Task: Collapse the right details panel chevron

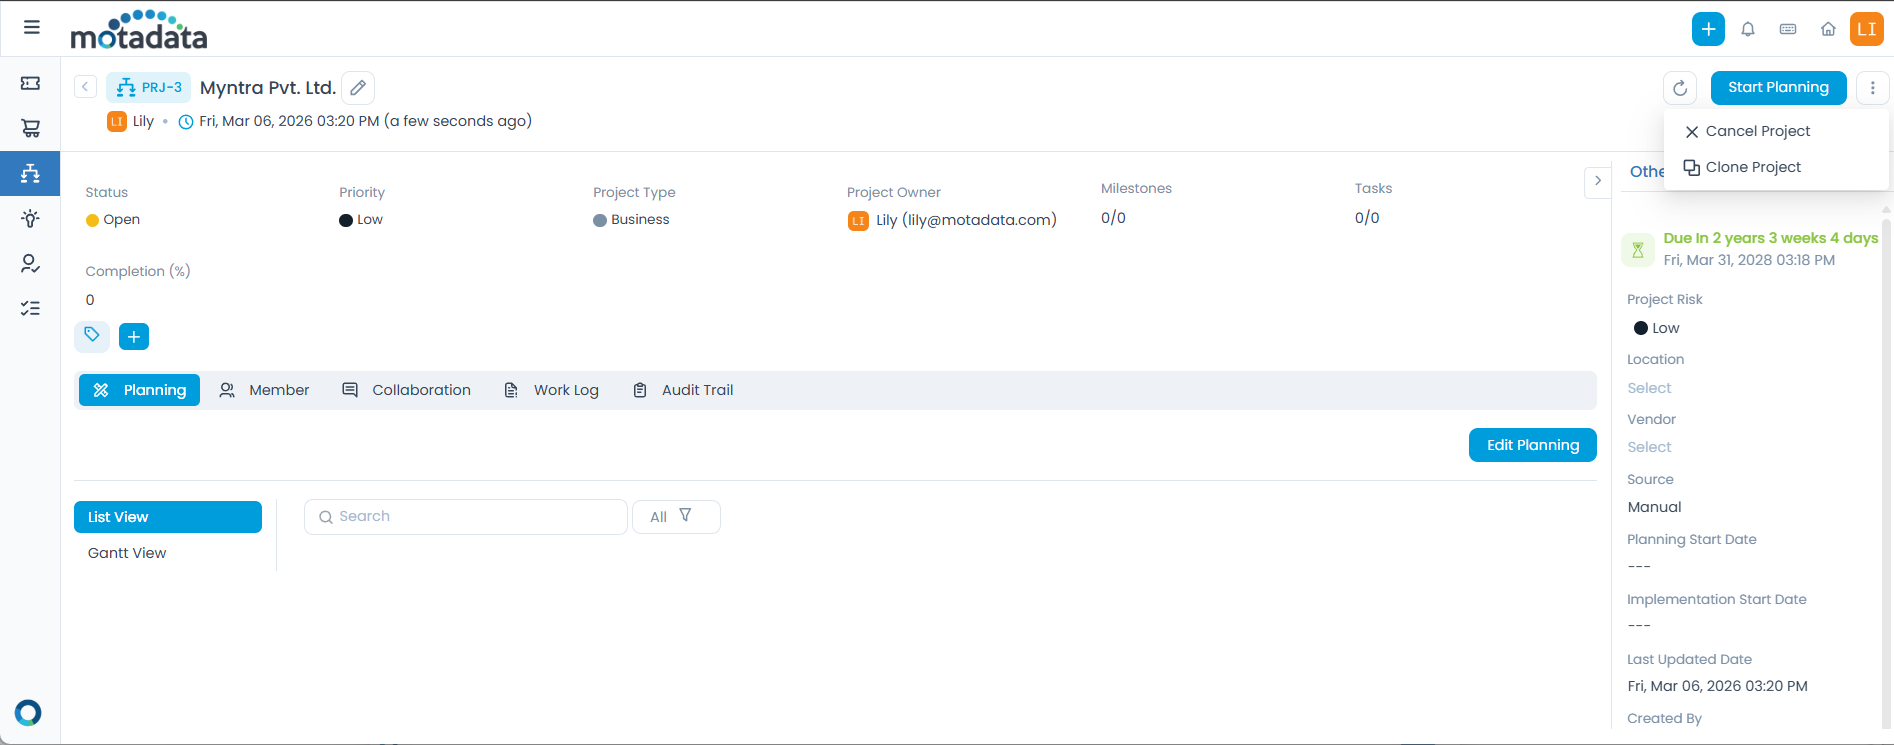Action: coord(1598,181)
